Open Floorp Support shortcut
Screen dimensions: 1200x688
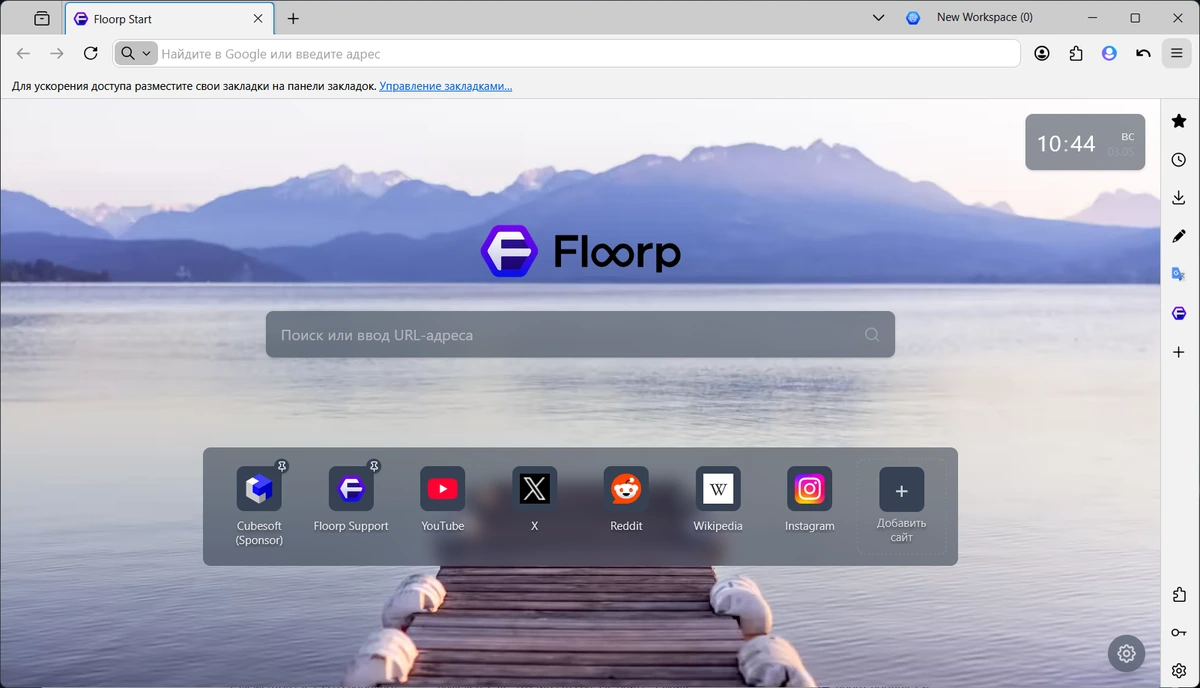351,500
